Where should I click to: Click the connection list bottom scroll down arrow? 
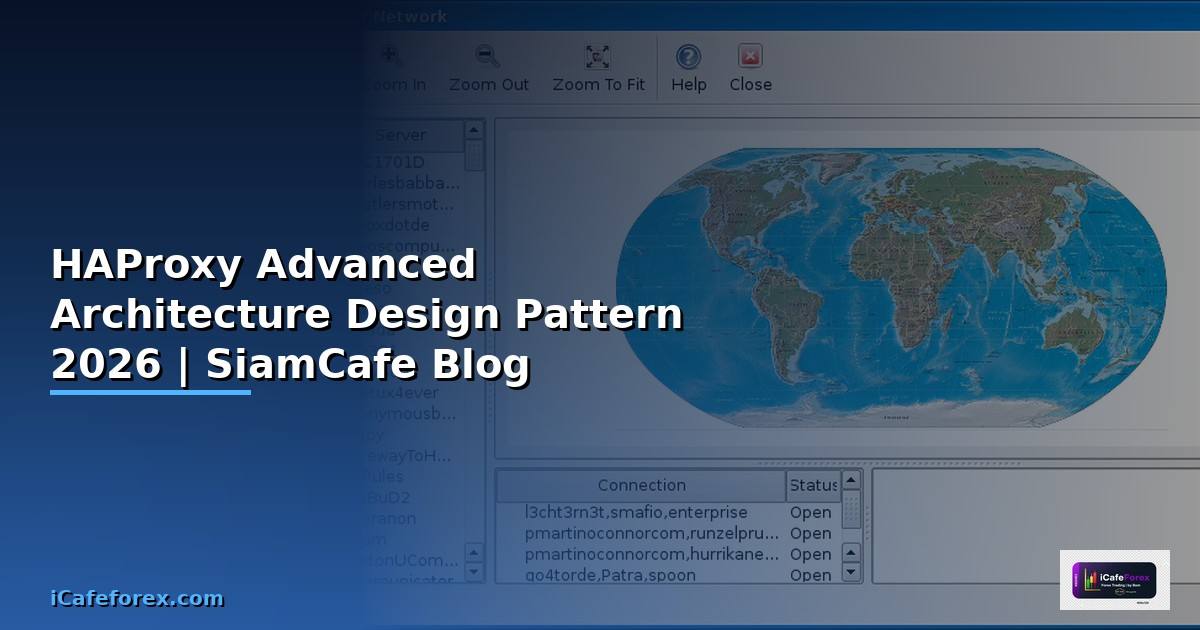coord(851,573)
